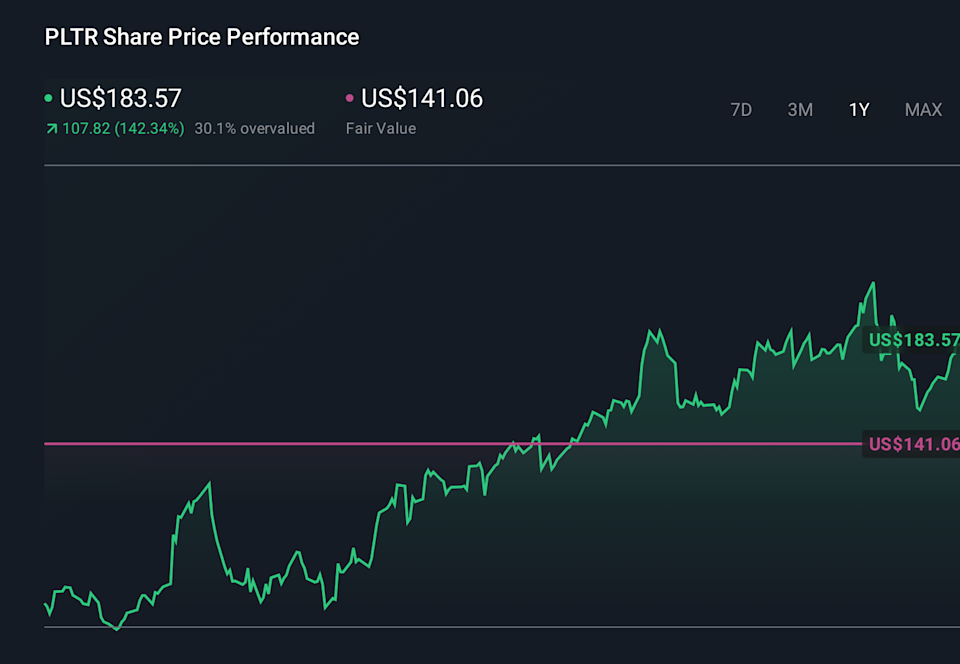Screen dimensions: 960x664
Task: Click the Fair Value caption text
Action: [380, 128]
